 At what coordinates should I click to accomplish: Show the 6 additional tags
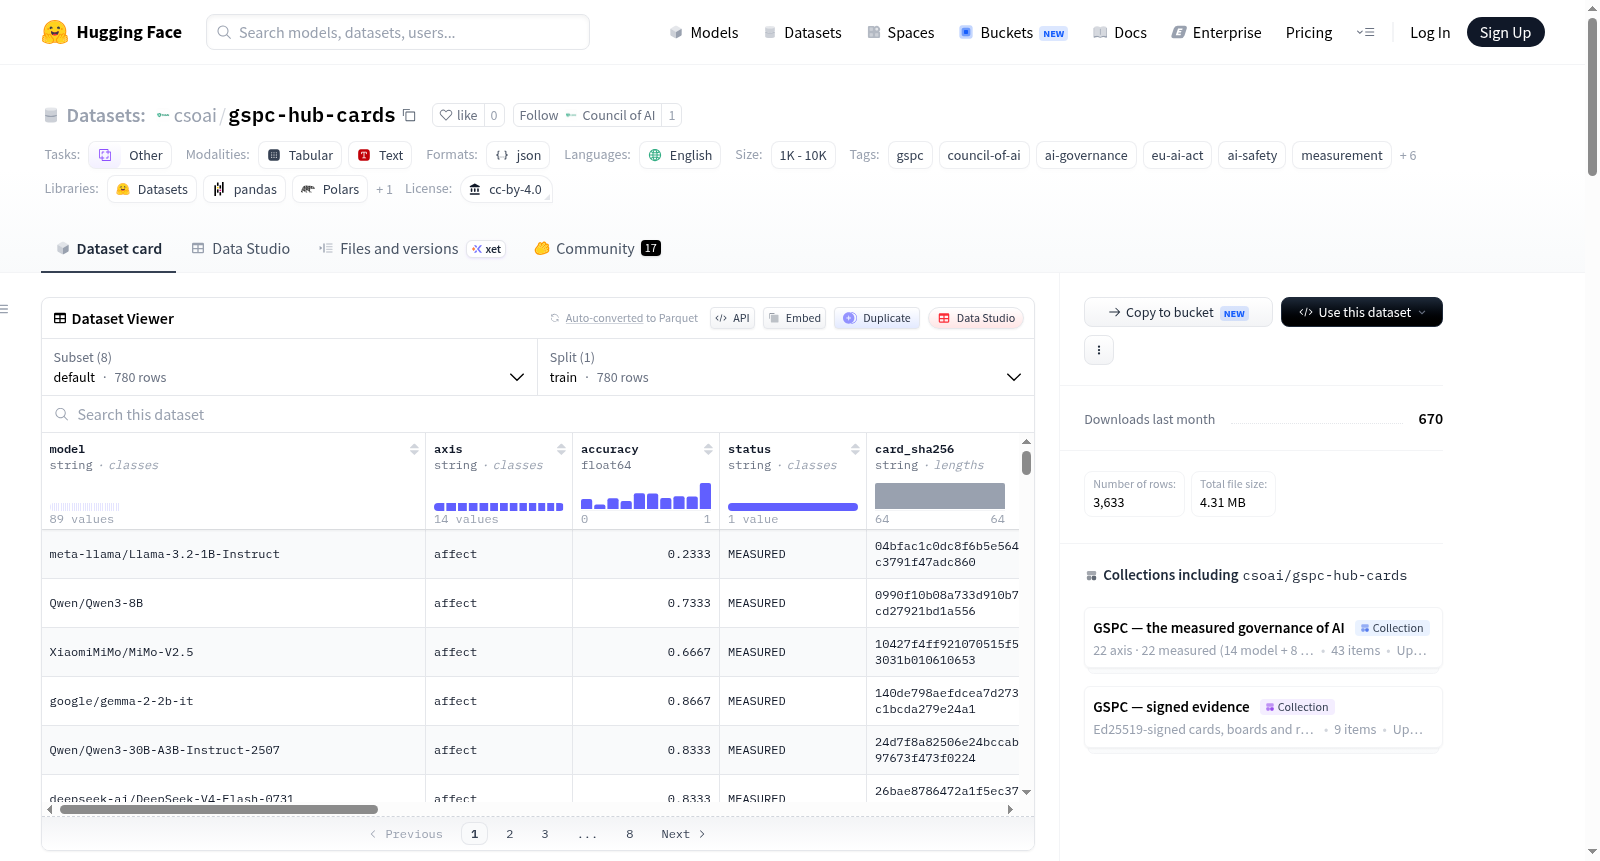(x=1408, y=155)
